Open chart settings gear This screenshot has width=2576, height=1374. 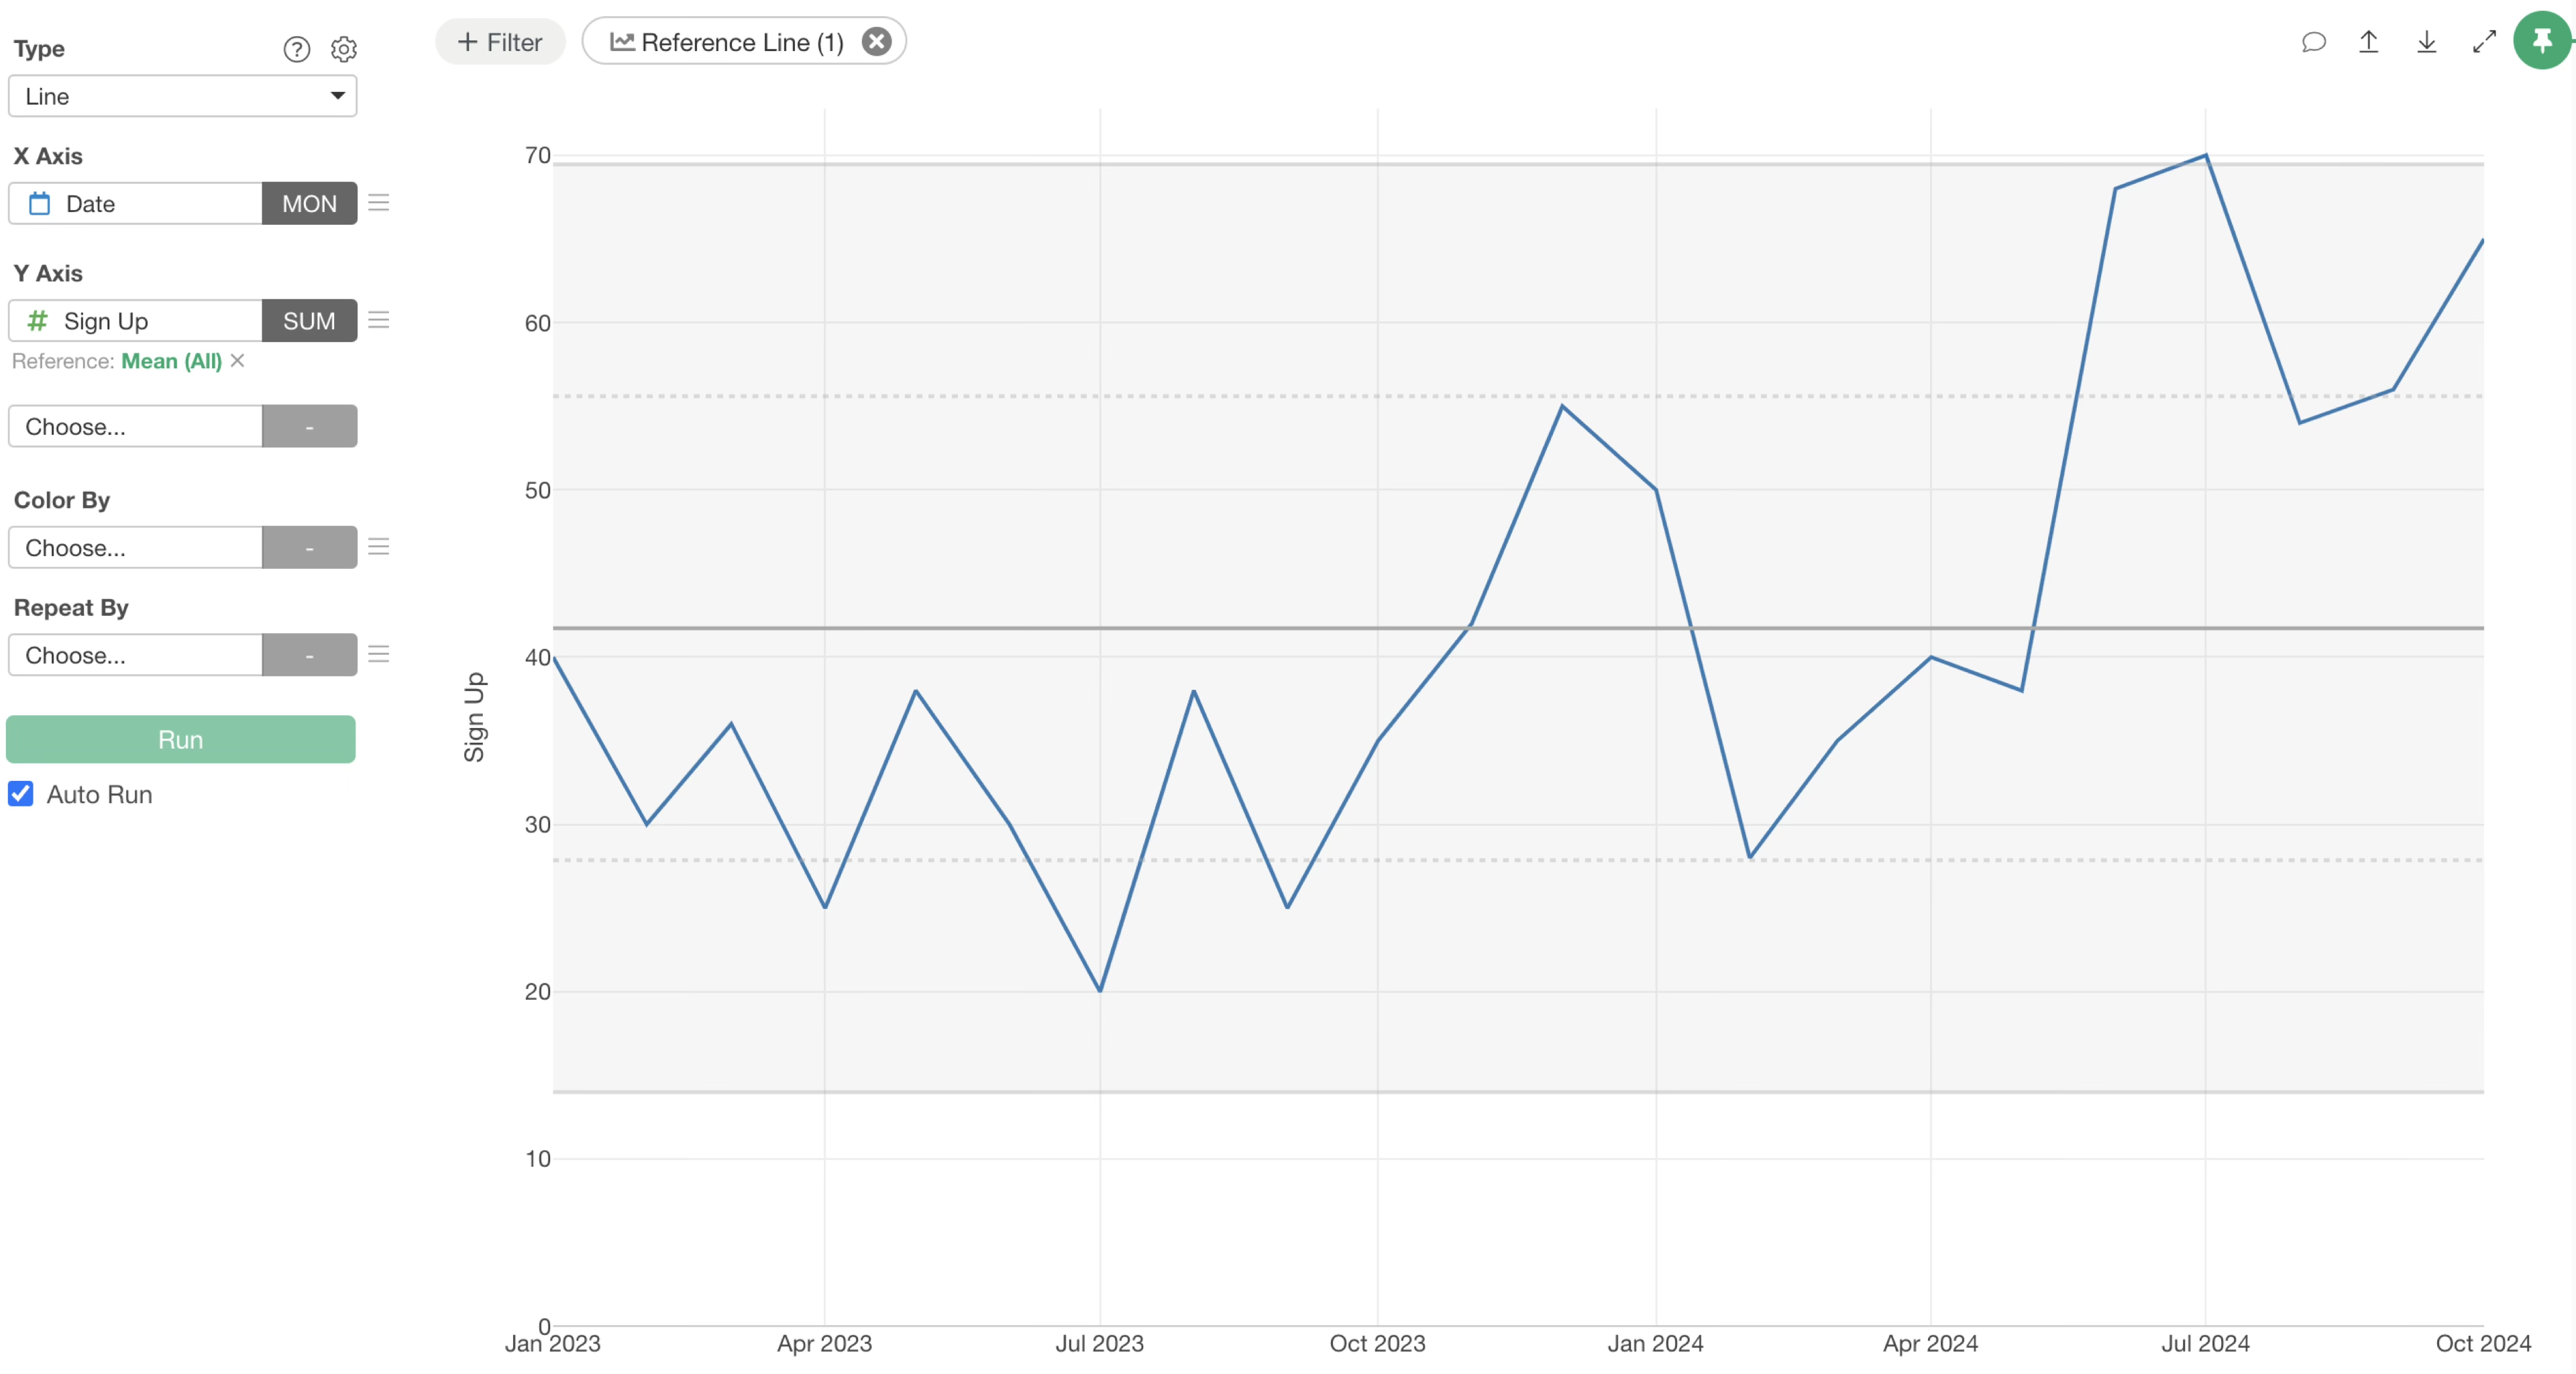pos(344,49)
